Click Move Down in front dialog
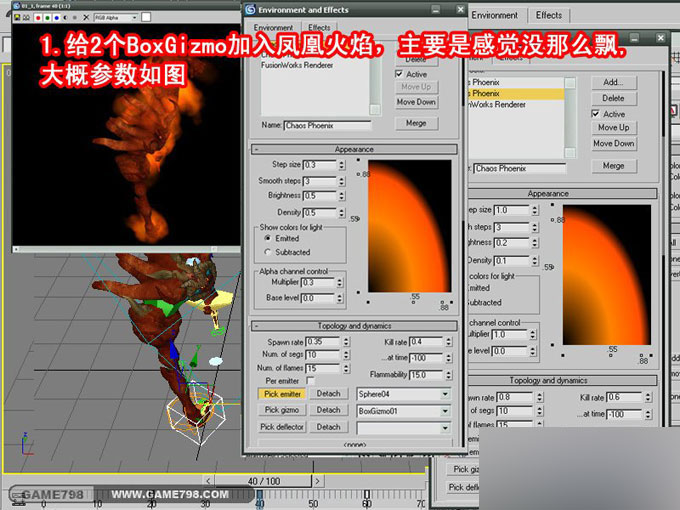 [416, 102]
